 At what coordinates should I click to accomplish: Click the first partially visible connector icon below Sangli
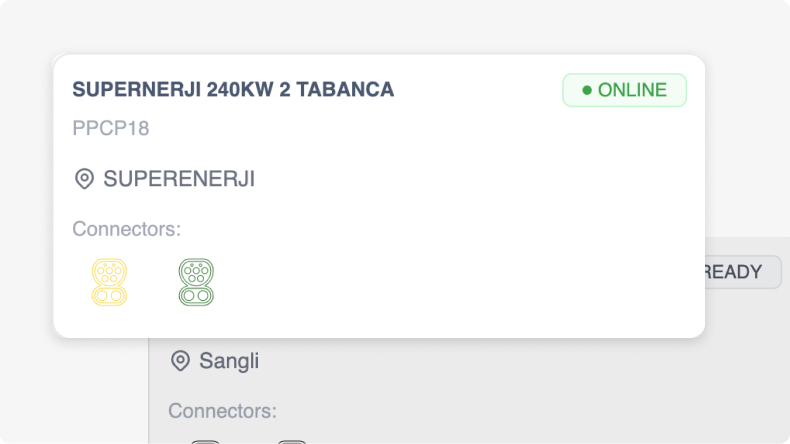pos(205,440)
